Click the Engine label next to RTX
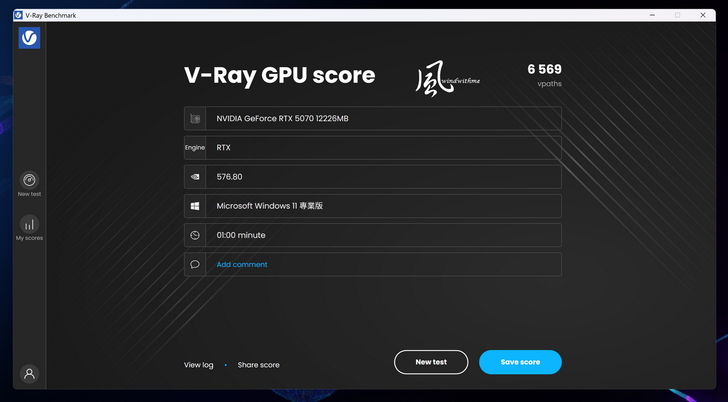728x402 pixels. click(195, 148)
